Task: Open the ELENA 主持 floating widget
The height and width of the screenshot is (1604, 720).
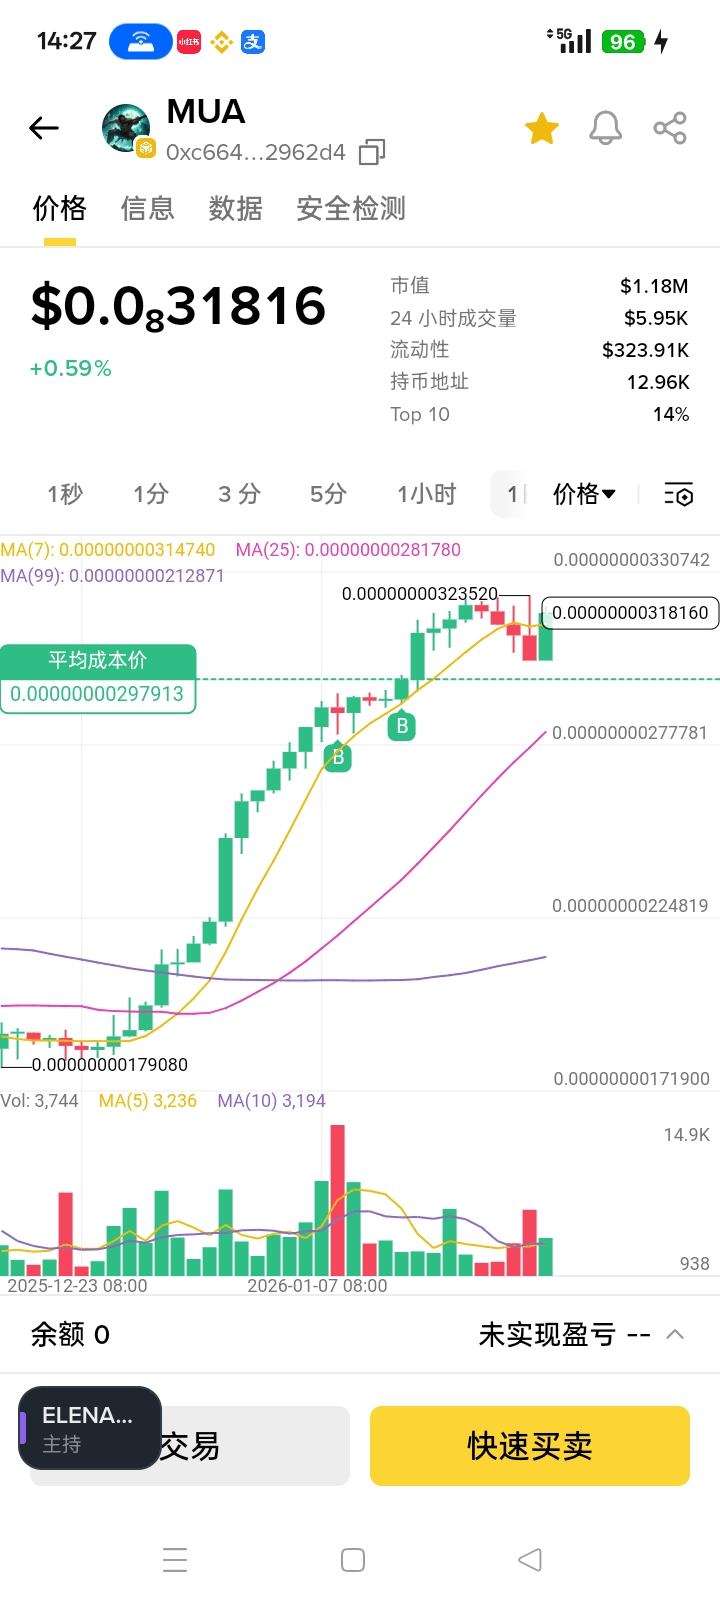Action: tap(89, 1428)
